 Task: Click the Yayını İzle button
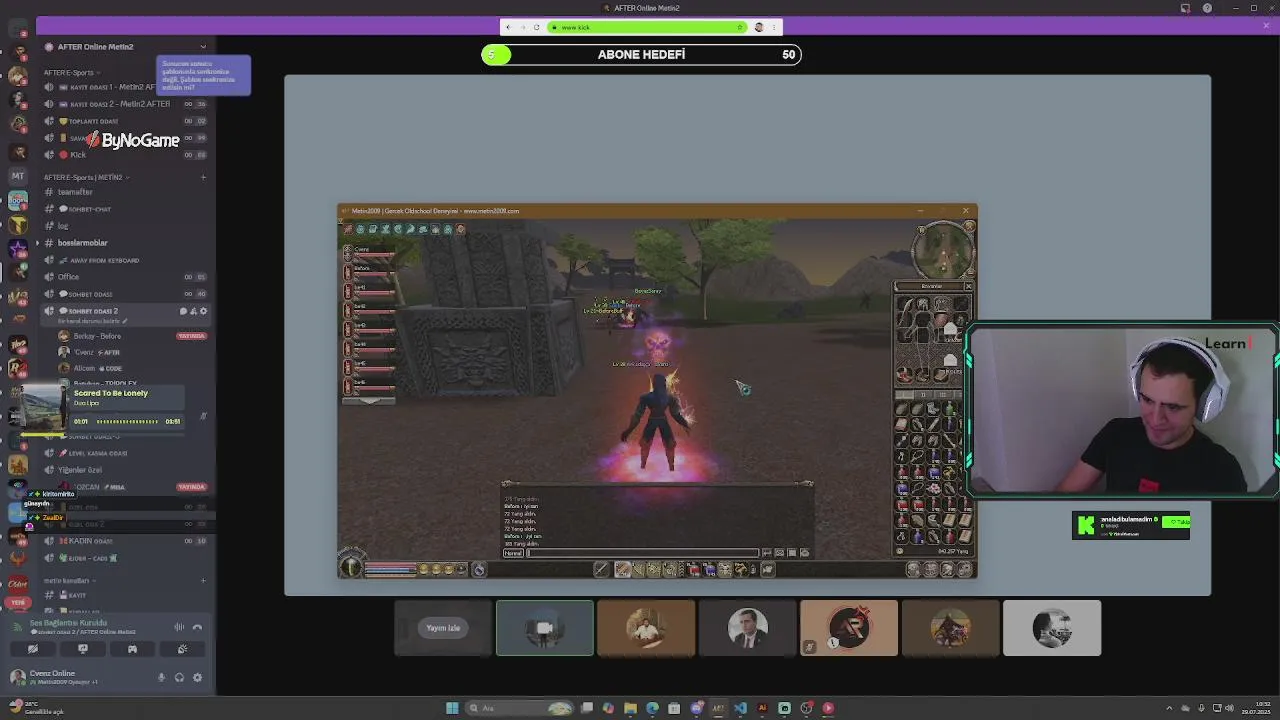point(443,628)
